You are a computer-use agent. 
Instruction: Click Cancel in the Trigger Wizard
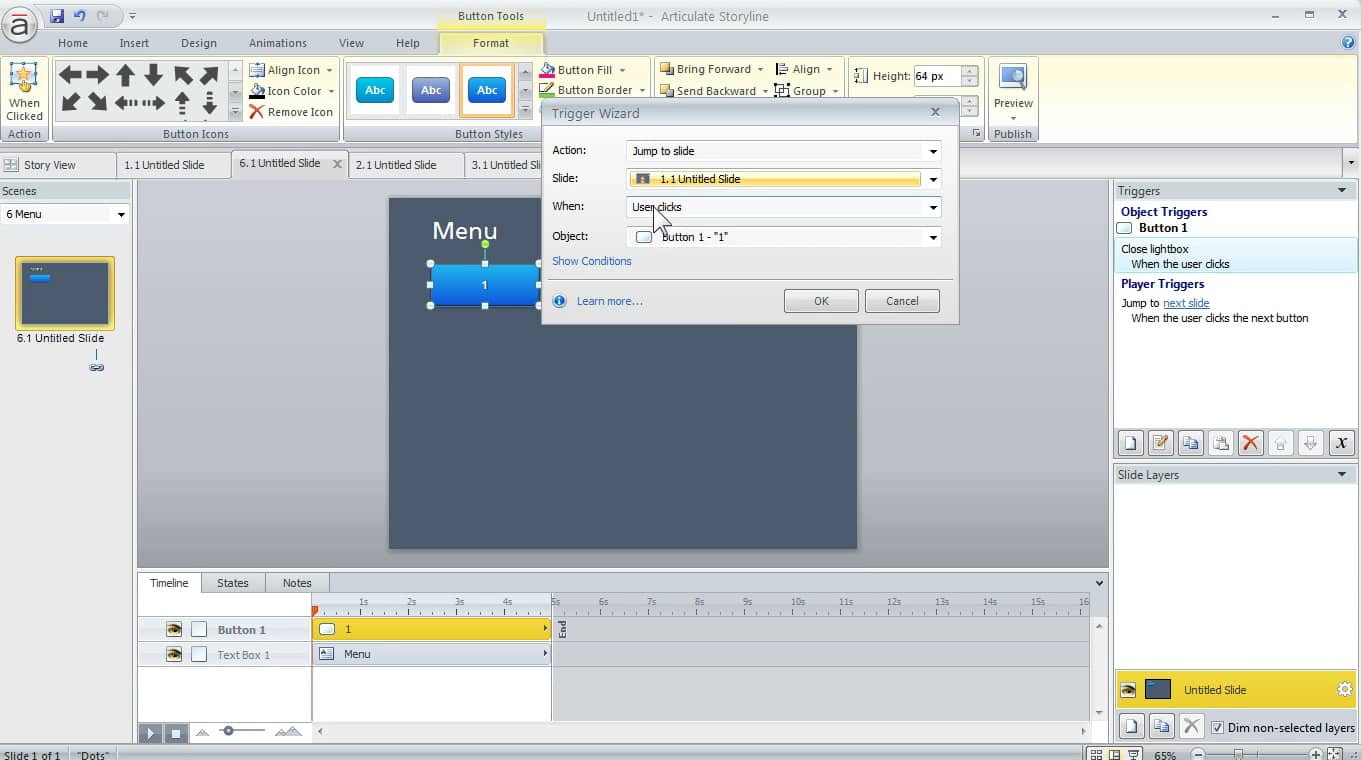[902, 301]
